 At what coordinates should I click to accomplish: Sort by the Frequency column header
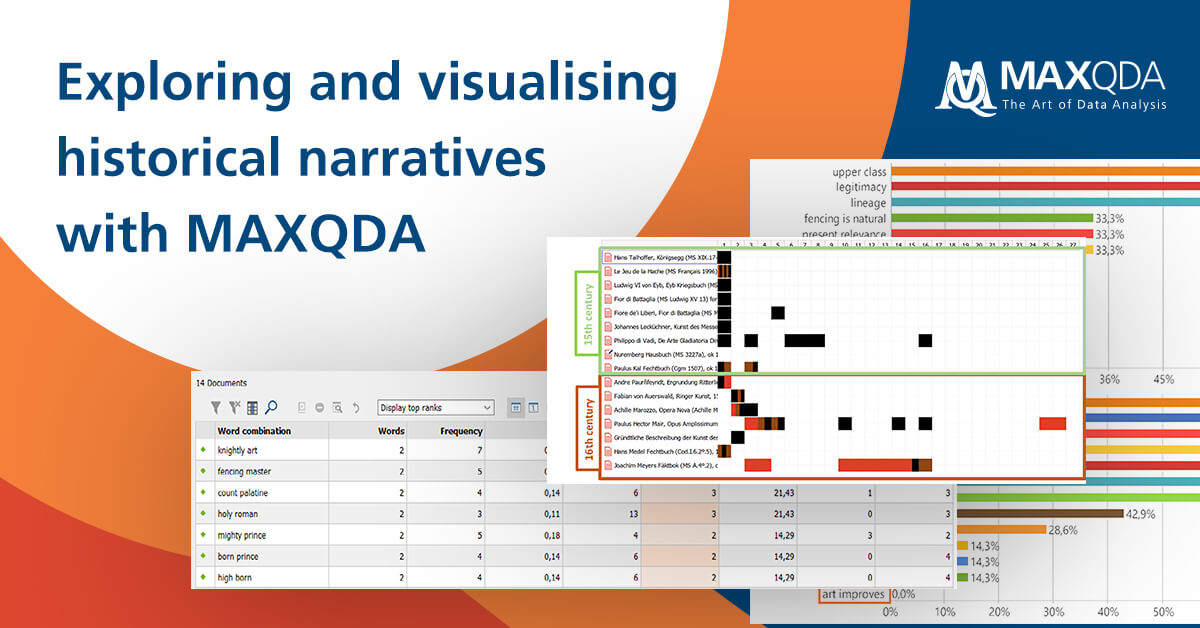point(461,431)
